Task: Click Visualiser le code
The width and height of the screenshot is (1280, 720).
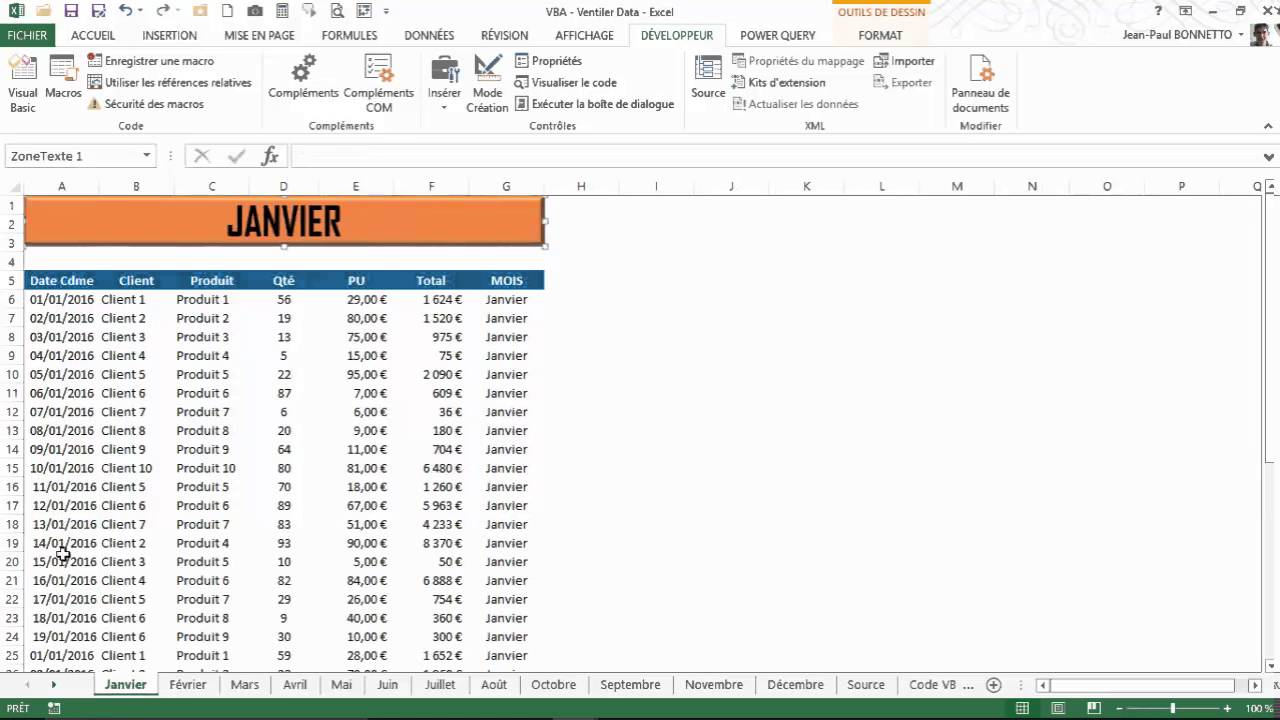Action: [x=566, y=83]
